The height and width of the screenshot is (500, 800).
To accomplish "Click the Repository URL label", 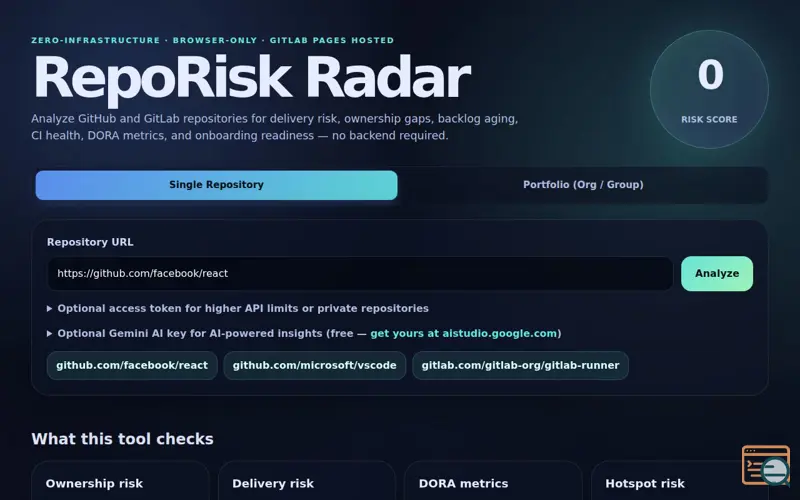I will click(90, 242).
